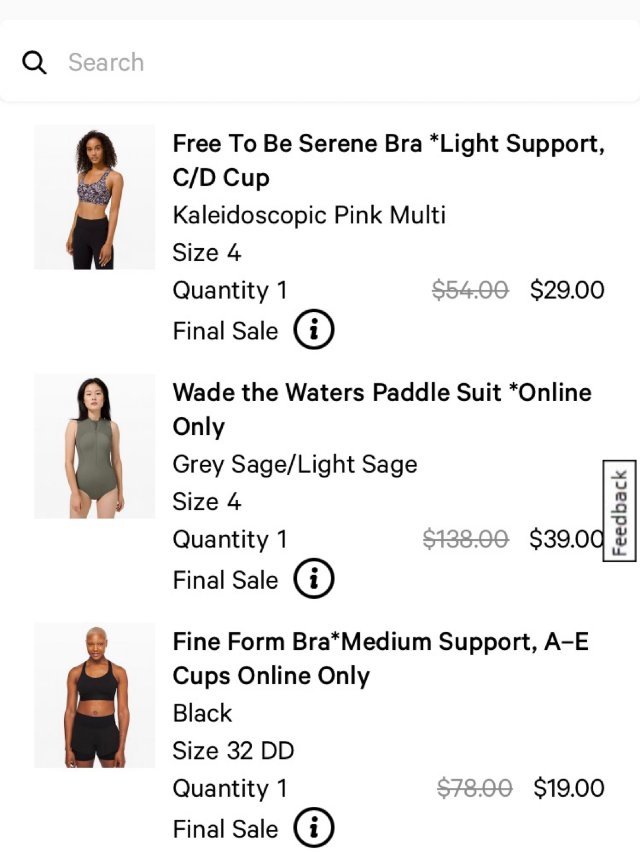Click the search magnifier icon

34,63
